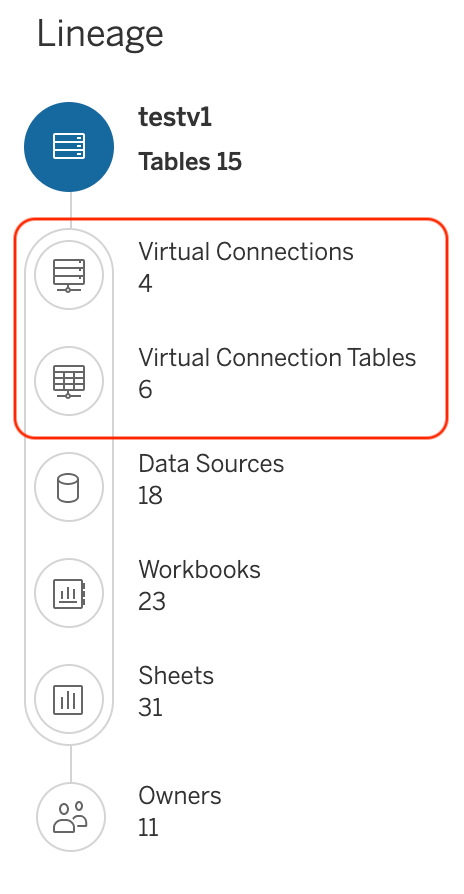
Task: Click the Lineage heading
Action: click(100, 34)
